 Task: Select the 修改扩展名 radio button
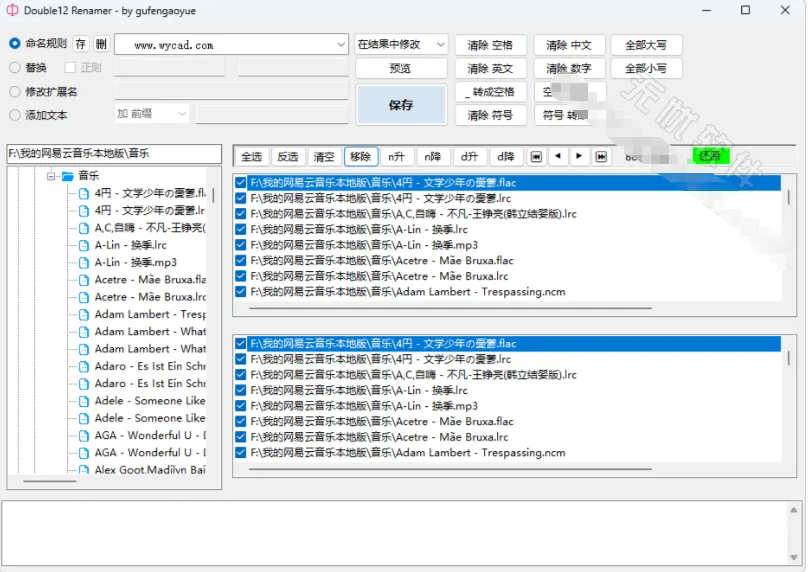[x=15, y=91]
